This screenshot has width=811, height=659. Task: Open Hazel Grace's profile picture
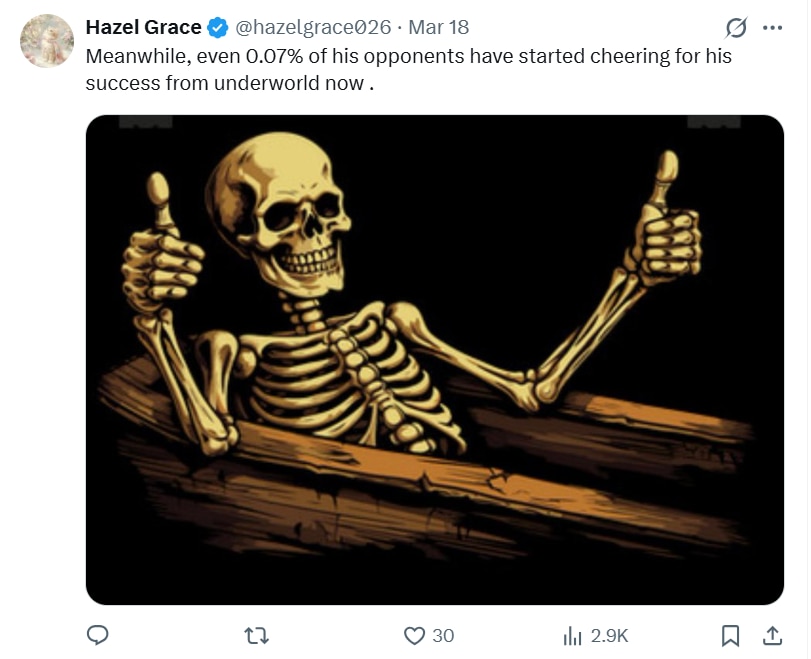tap(47, 41)
